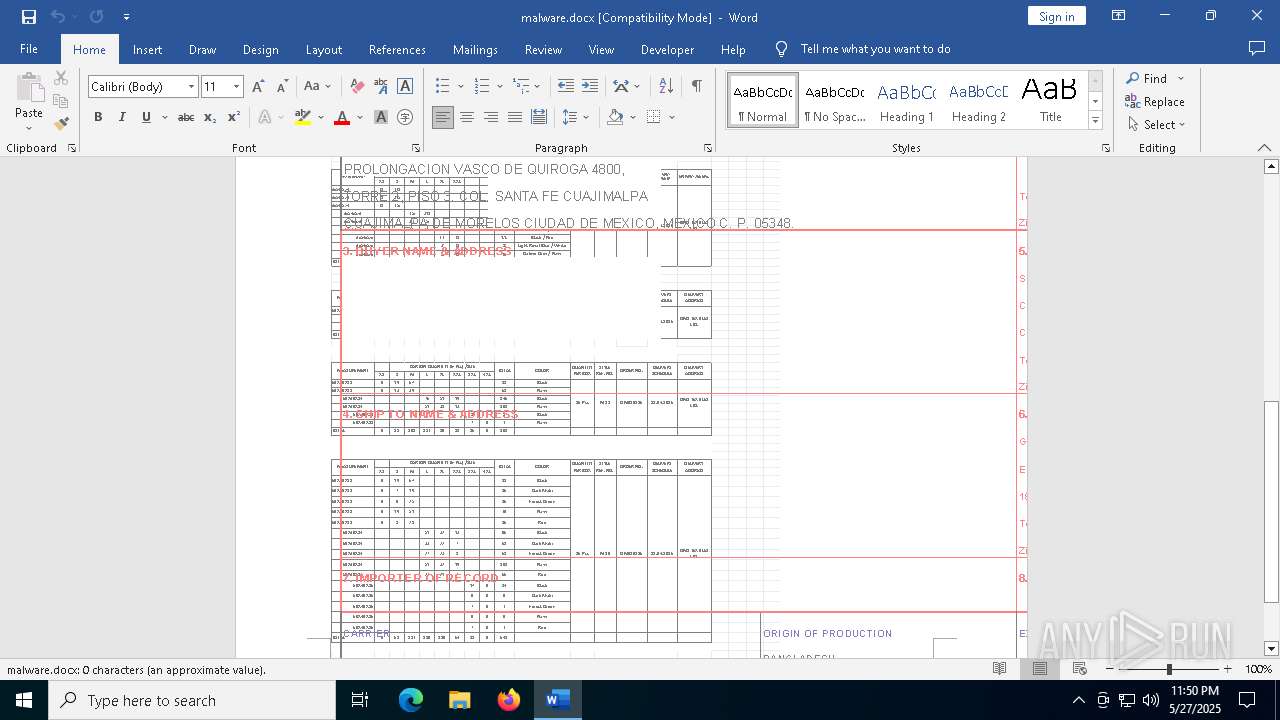Open Firefox from taskbar
The image size is (1280, 720).
click(509, 700)
